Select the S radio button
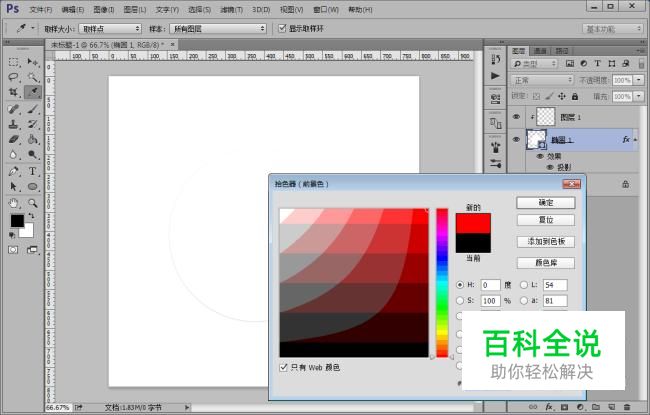The image size is (650, 415). (x=460, y=301)
